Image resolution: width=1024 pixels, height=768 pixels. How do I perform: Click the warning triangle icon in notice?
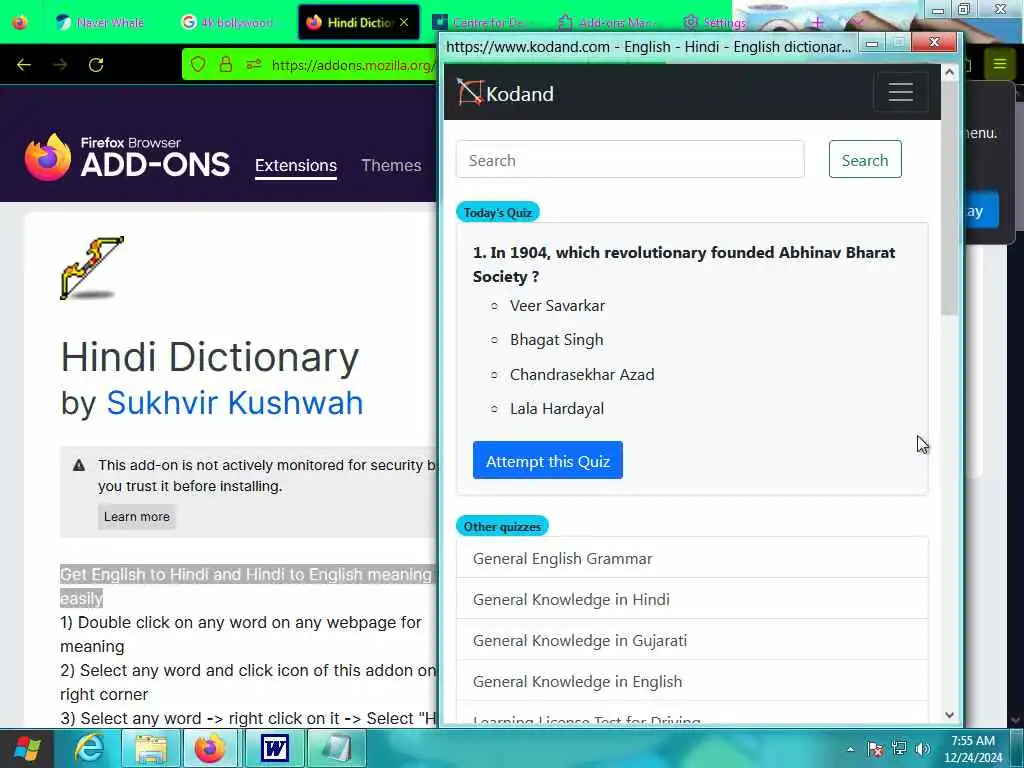pos(79,465)
